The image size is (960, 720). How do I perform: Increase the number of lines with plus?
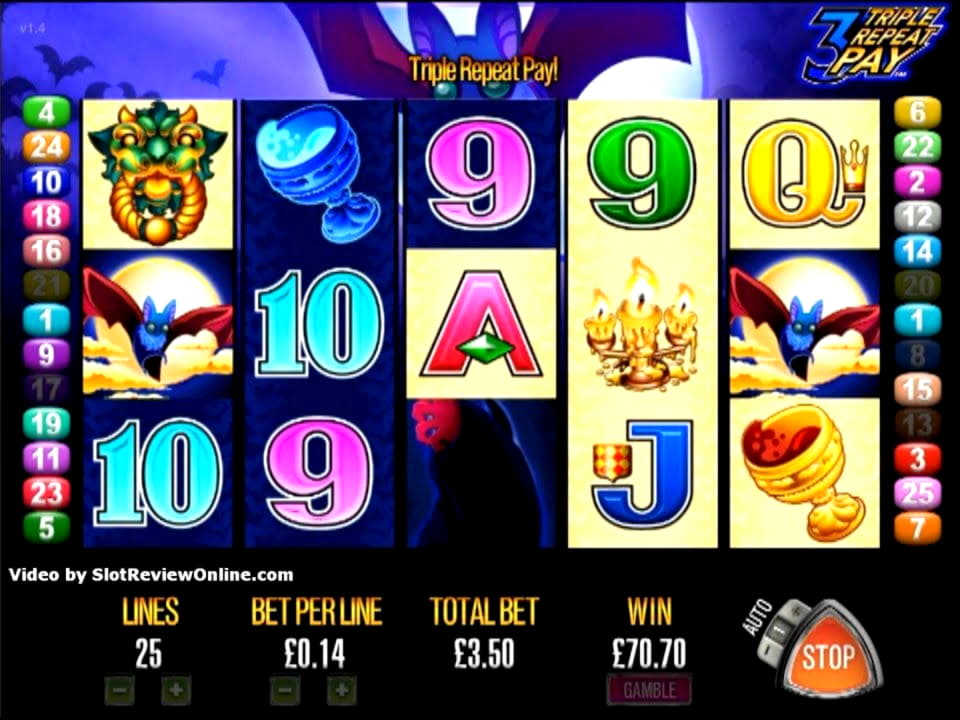point(176,691)
